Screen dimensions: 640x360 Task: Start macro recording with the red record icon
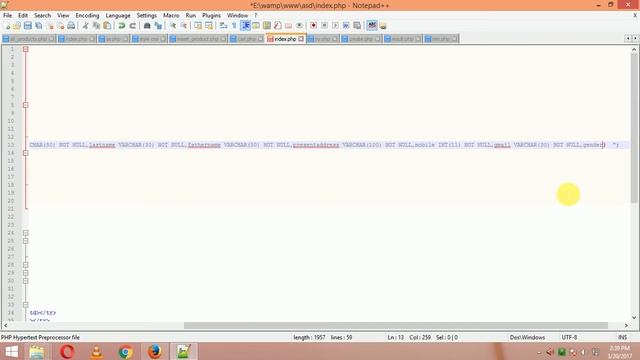313,26
